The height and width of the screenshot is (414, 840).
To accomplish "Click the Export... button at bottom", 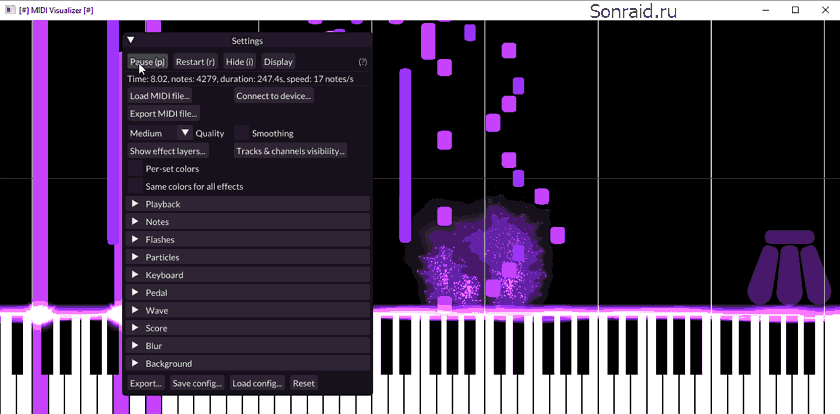I will coord(146,383).
